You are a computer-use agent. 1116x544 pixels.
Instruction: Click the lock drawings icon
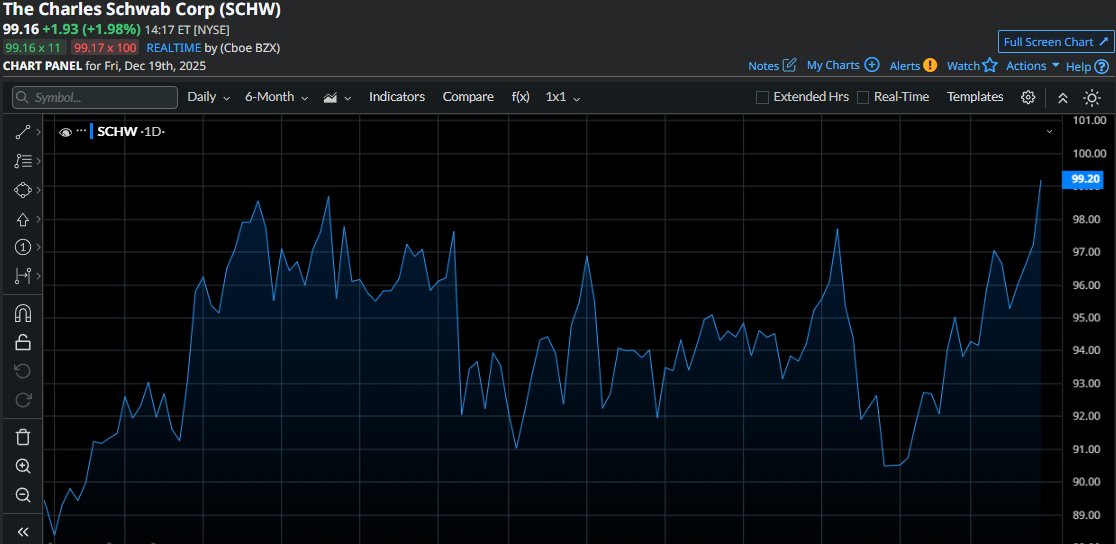(x=23, y=342)
